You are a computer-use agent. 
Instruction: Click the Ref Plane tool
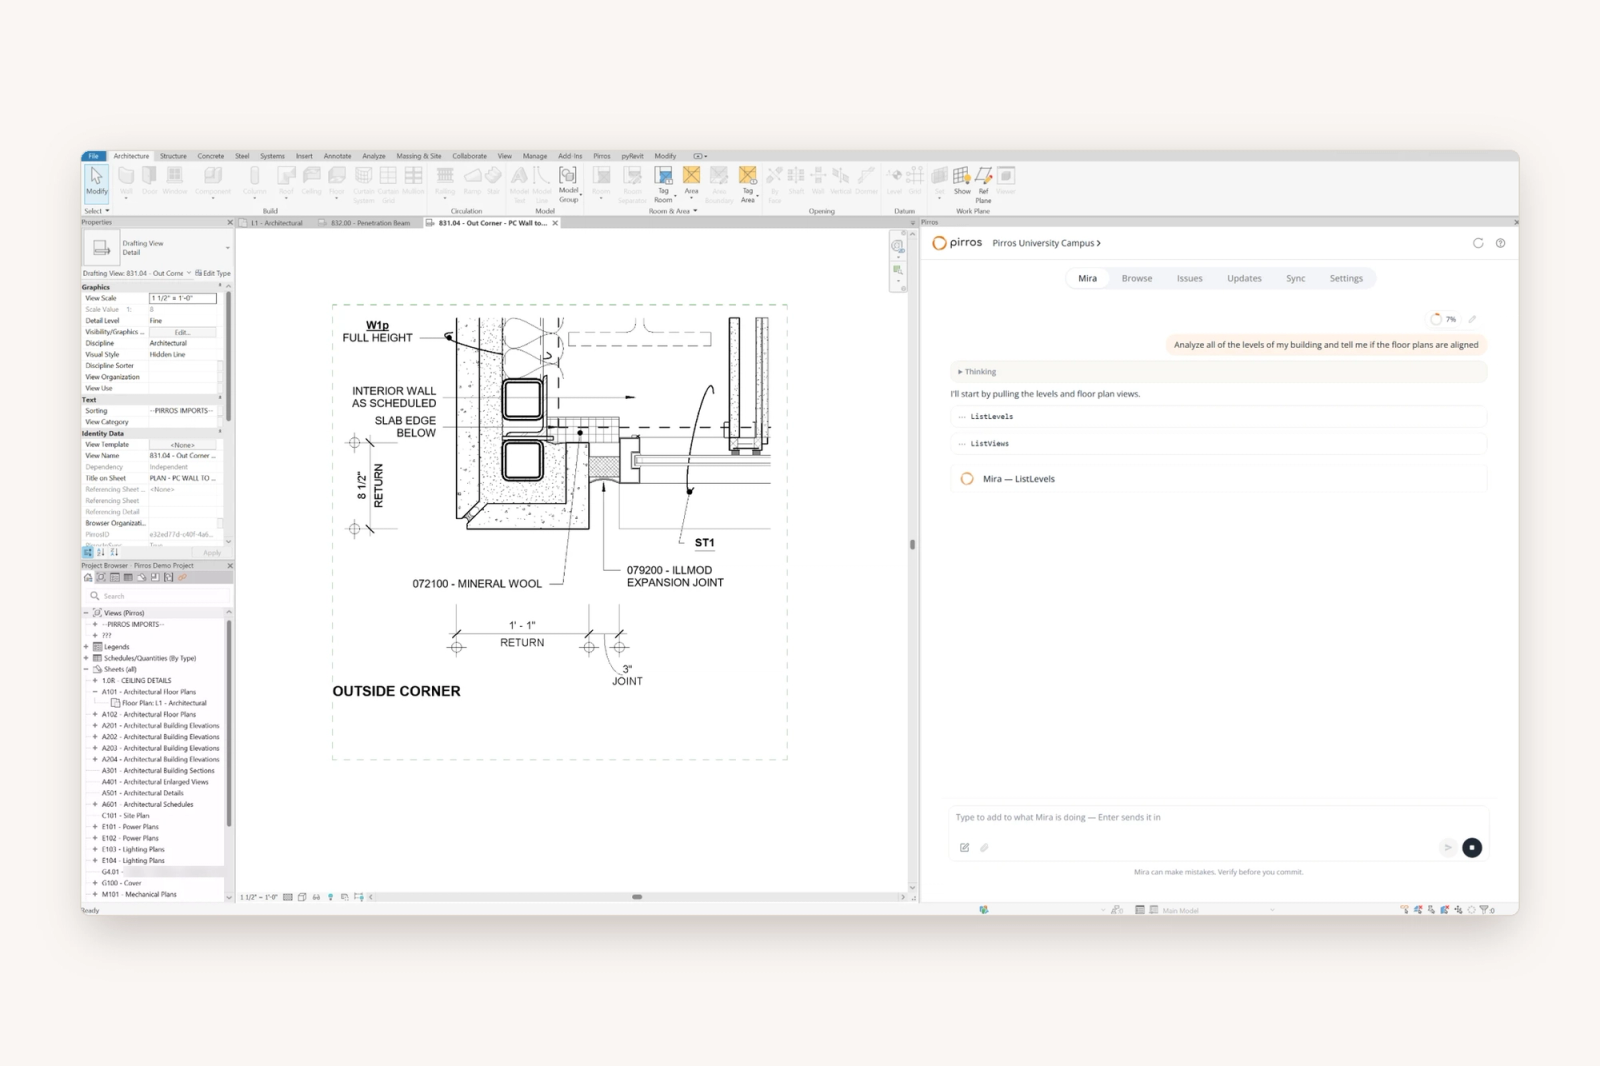983,185
